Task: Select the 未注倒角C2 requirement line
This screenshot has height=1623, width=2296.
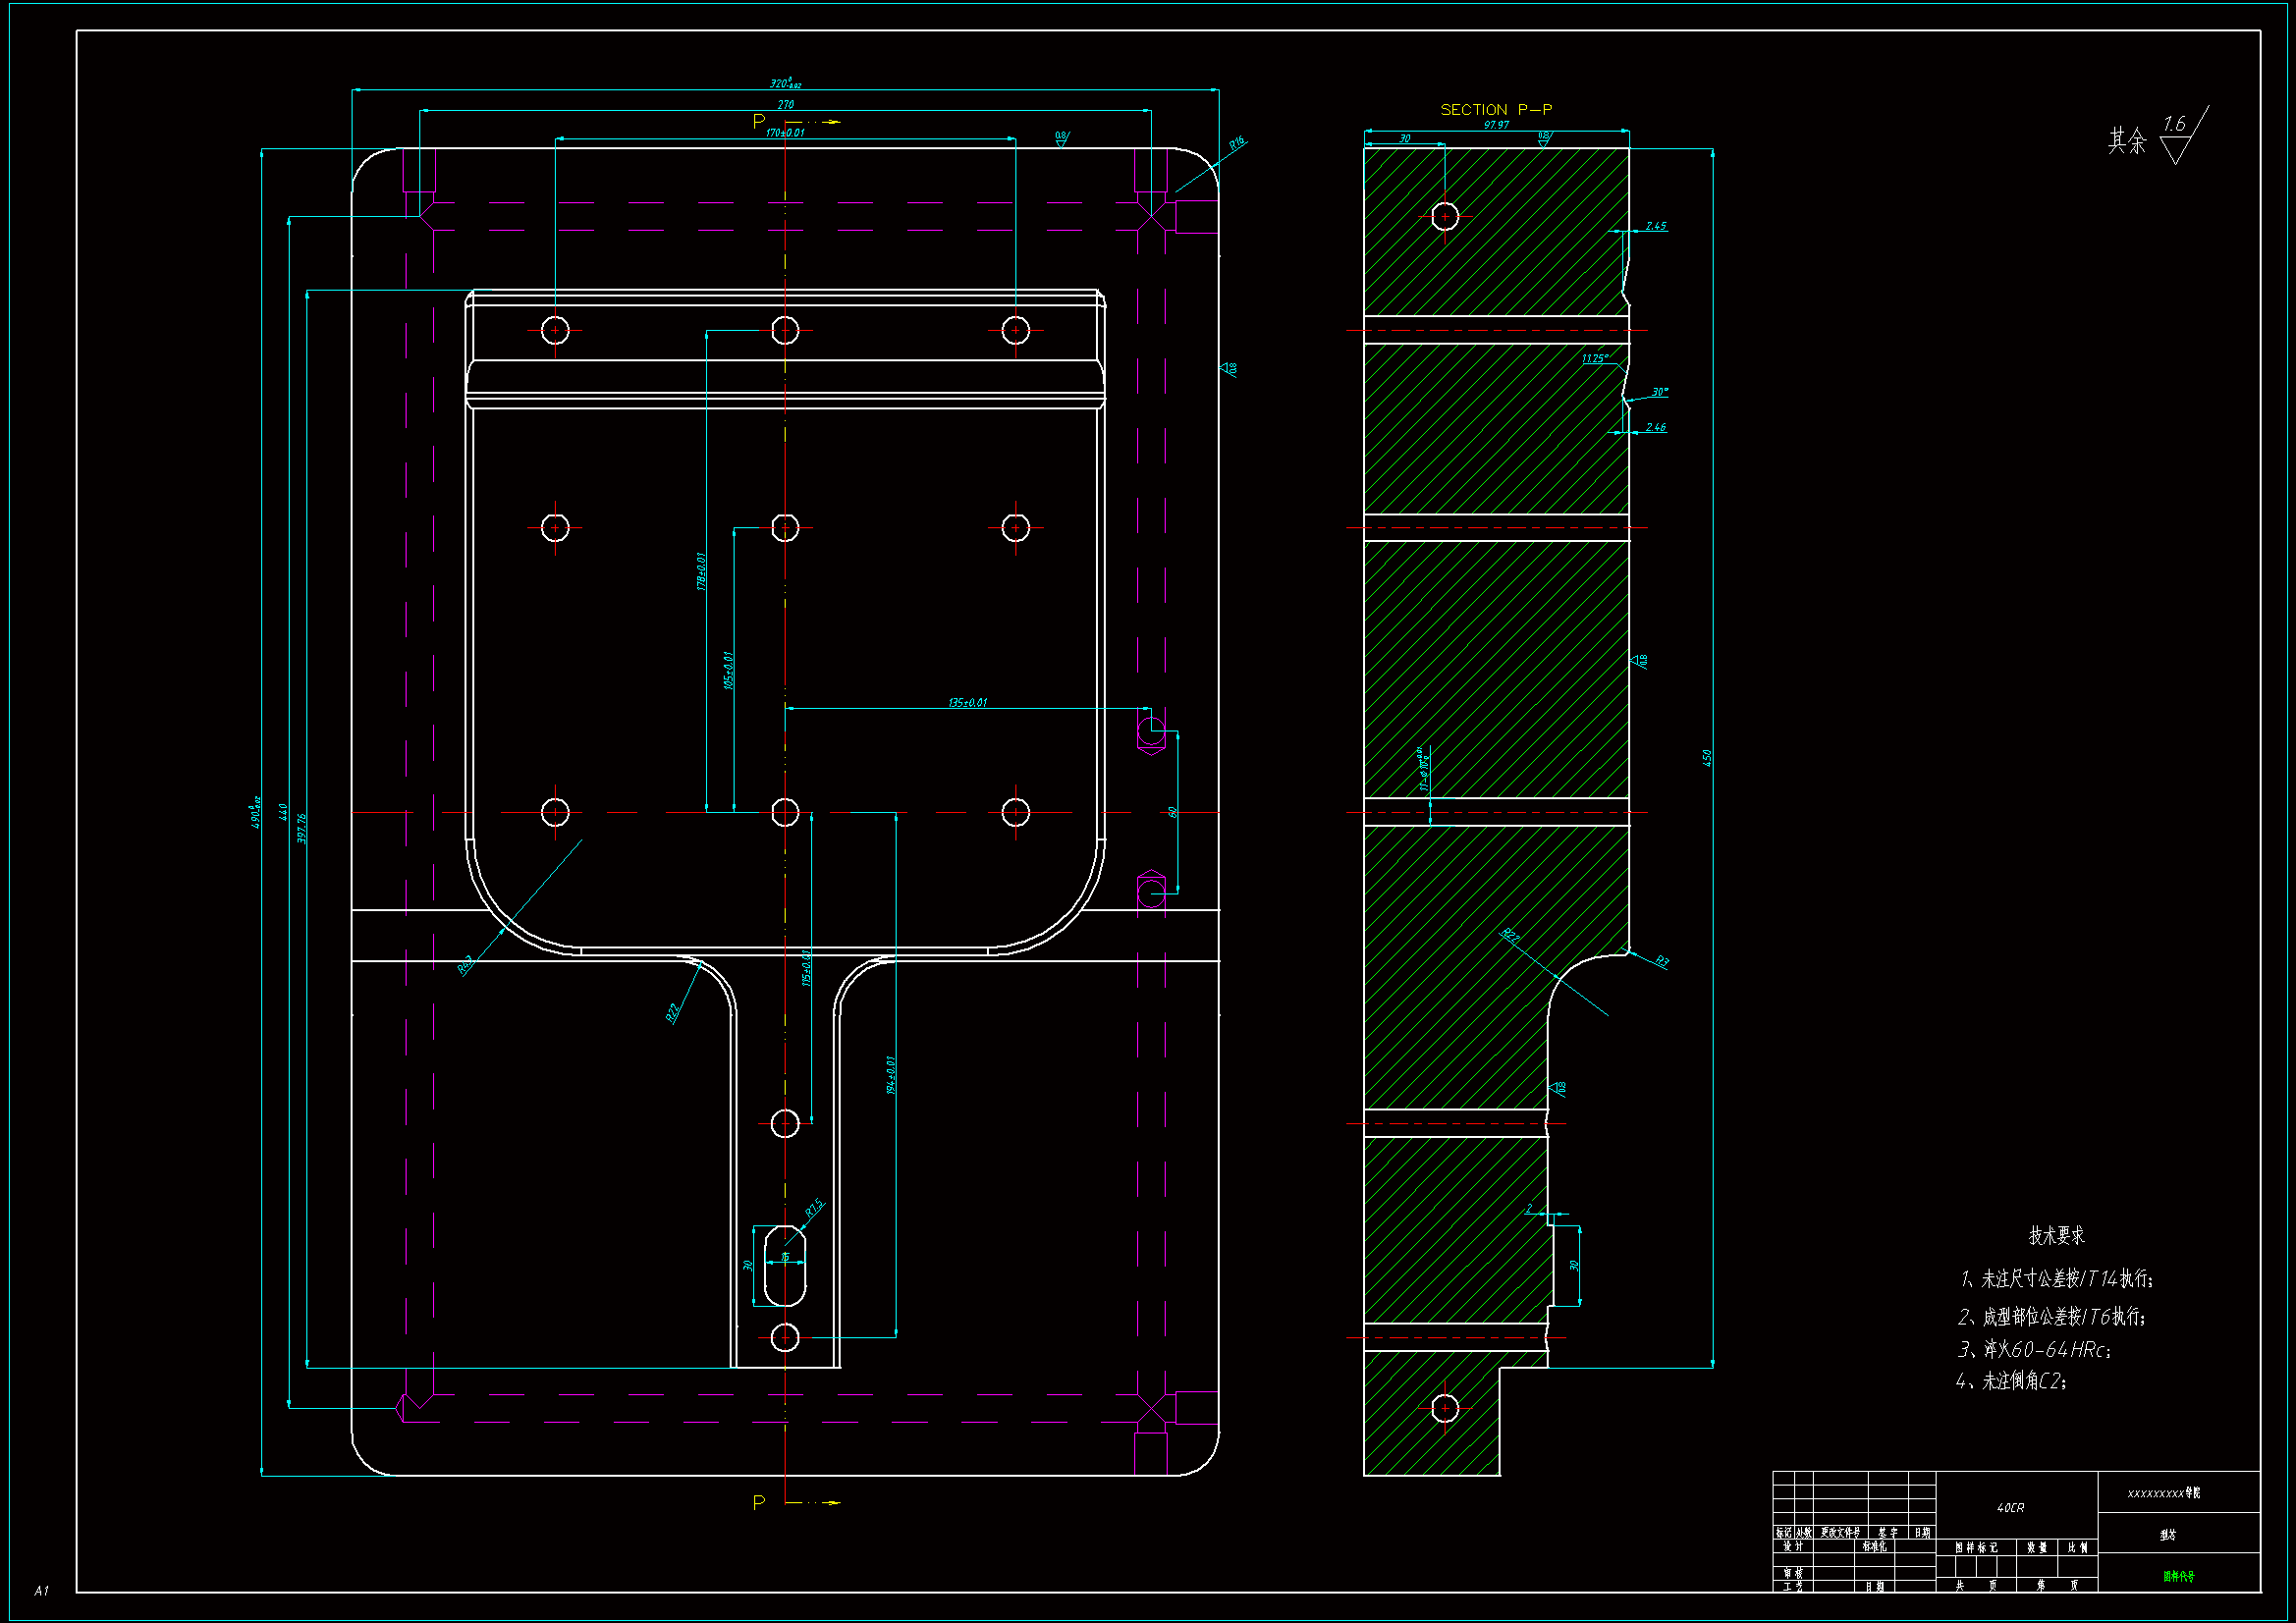Action: pos(2012,1382)
